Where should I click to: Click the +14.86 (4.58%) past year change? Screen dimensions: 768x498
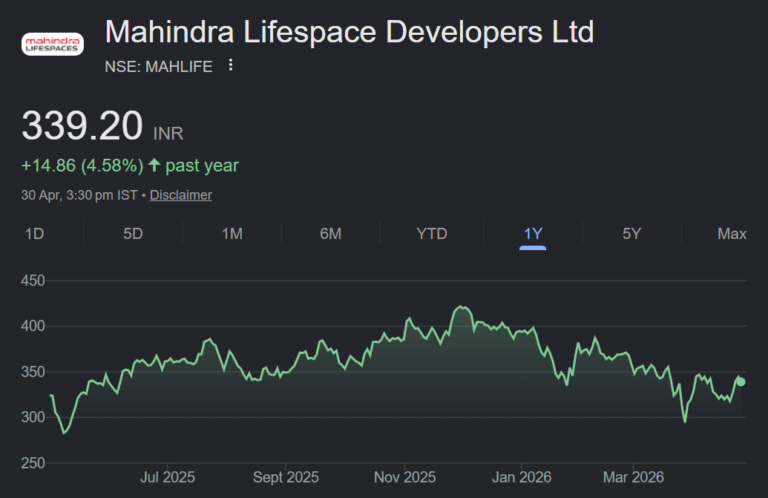[x=130, y=166]
